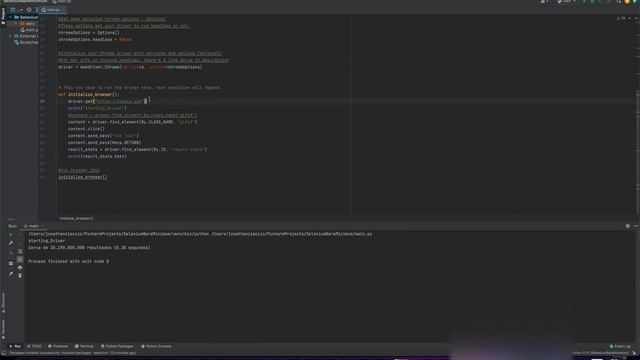Open Python Packages tool window

click(117, 346)
